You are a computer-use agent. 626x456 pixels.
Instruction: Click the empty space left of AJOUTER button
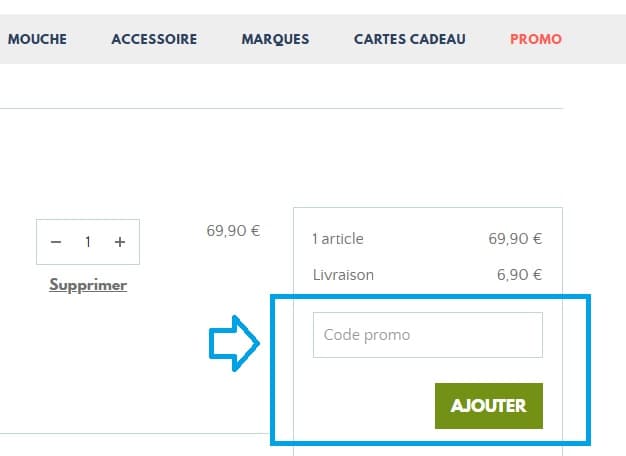(x=360, y=405)
